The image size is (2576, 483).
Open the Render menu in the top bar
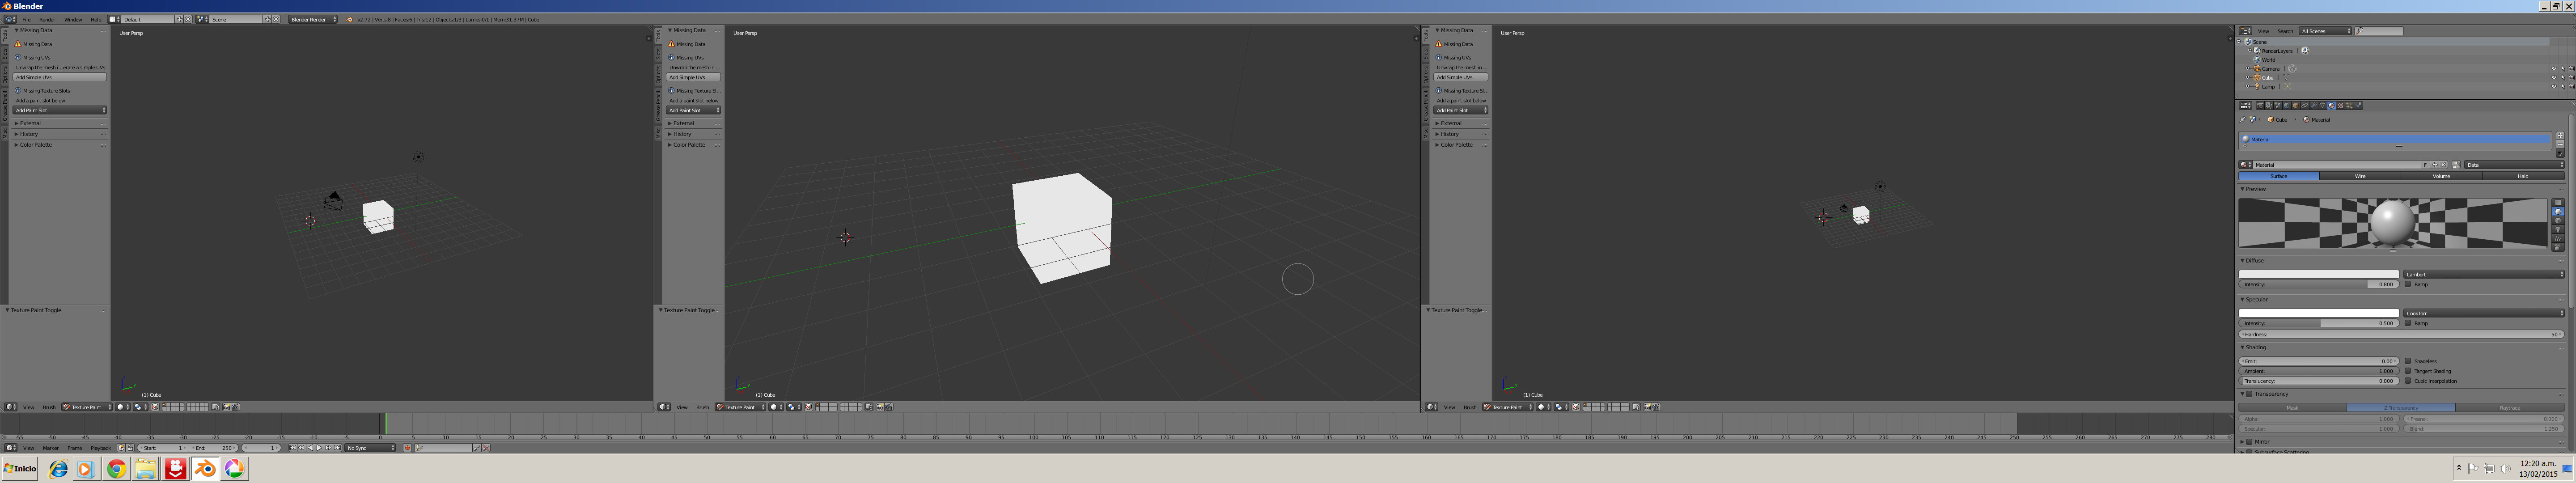[47, 19]
